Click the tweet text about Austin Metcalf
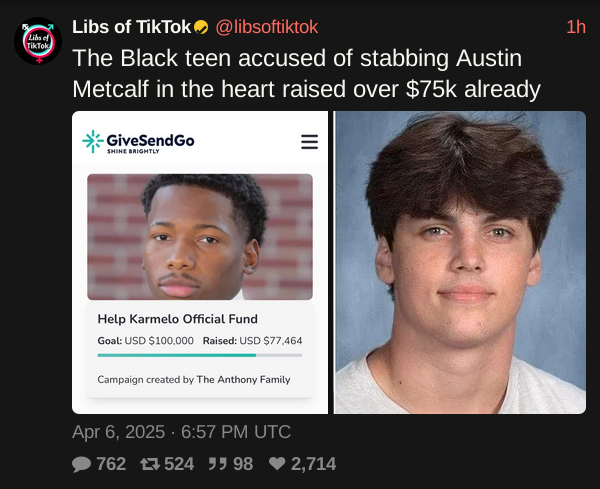Screen dimensions: 600x489 (x=306, y=73)
